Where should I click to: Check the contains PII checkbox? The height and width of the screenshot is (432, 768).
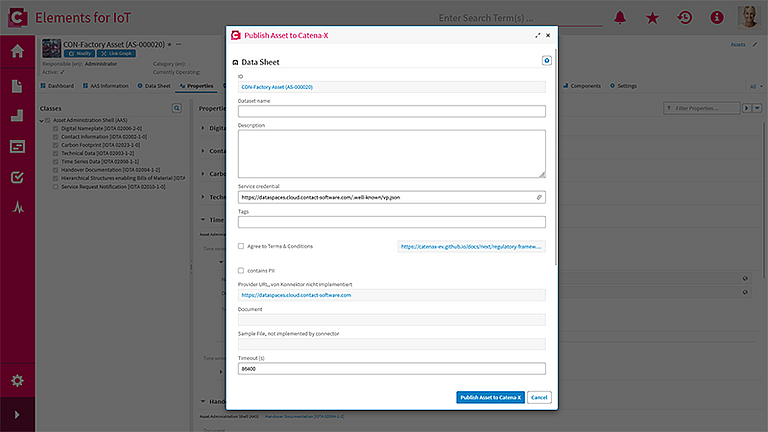pyautogui.click(x=241, y=270)
